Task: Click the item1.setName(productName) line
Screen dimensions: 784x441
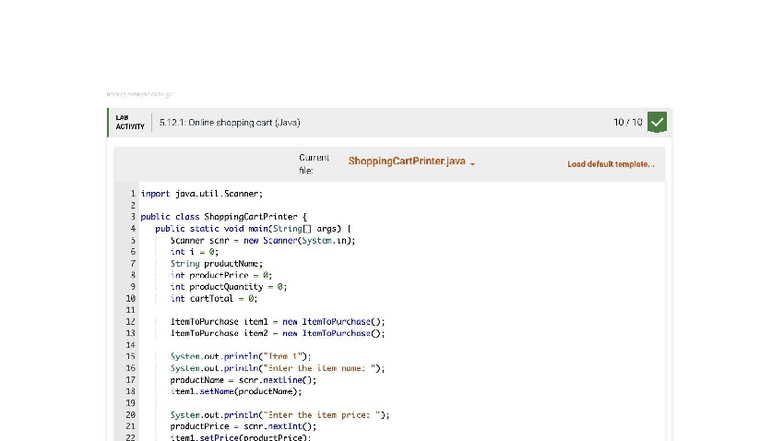Action: coord(235,391)
